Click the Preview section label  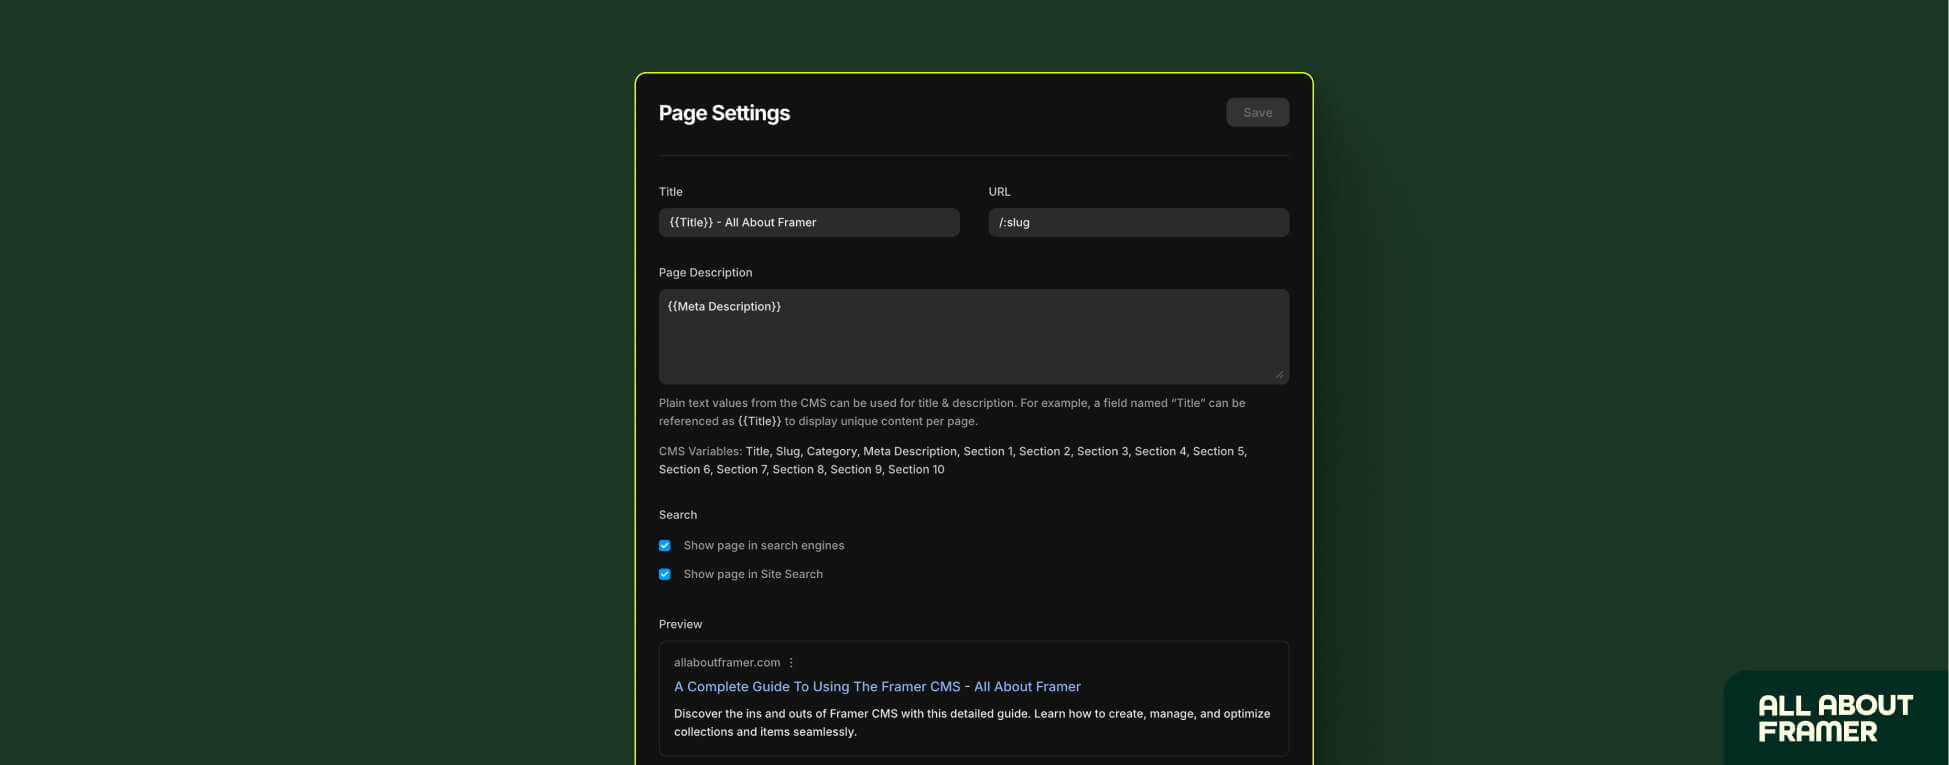(680, 624)
